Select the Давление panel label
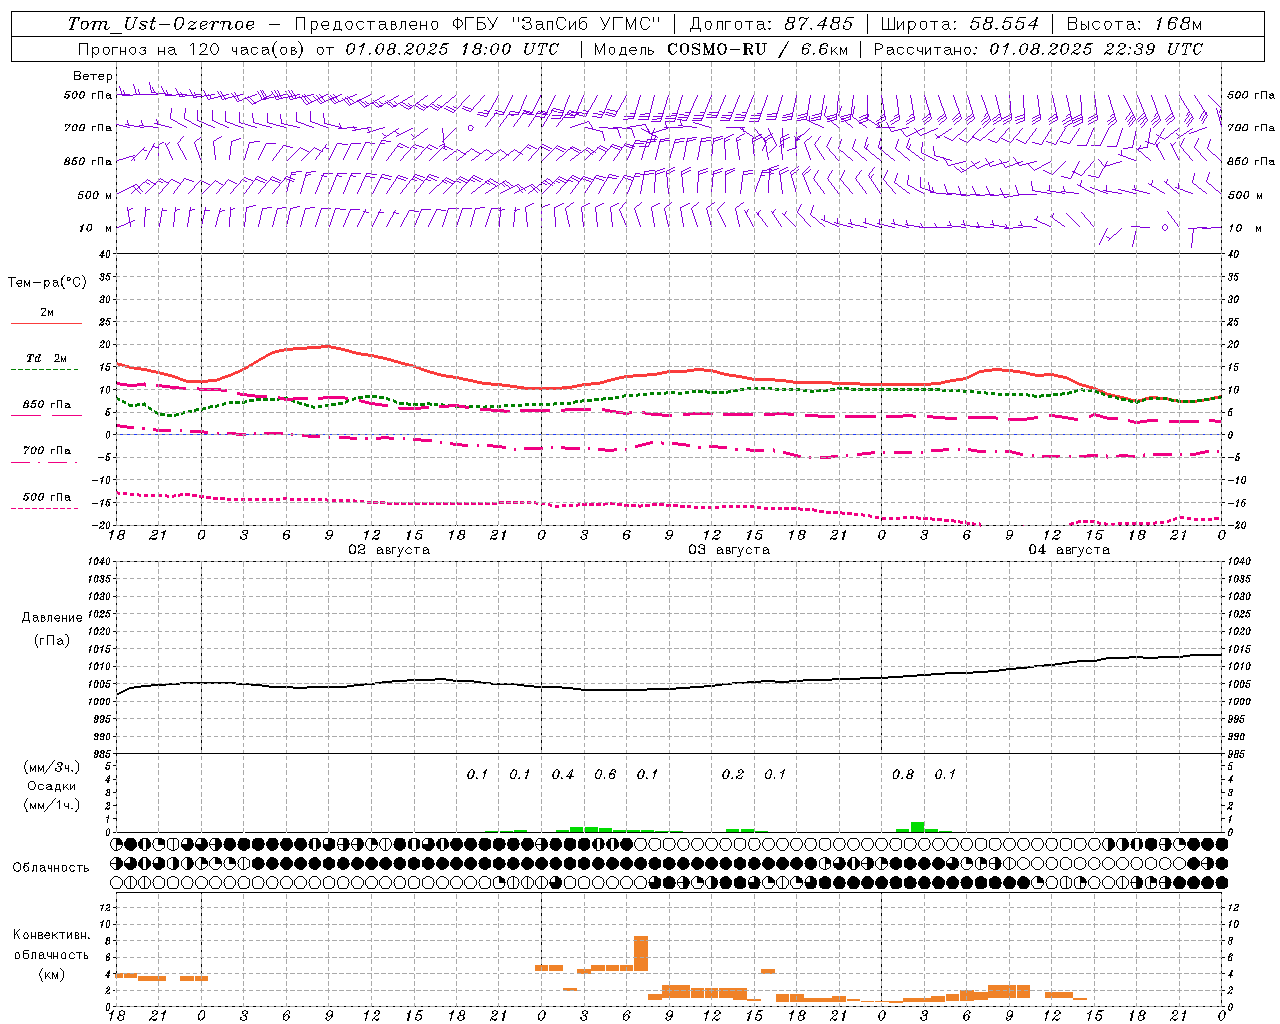This screenshot has width=1280, height=1024. [x=52, y=618]
